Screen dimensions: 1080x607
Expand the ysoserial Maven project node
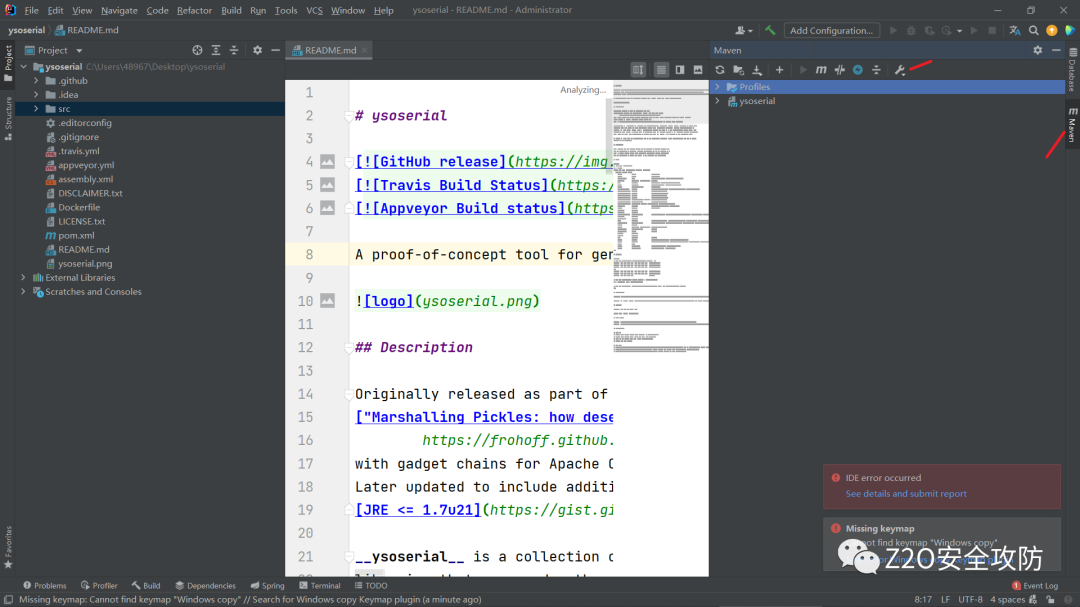717,101
